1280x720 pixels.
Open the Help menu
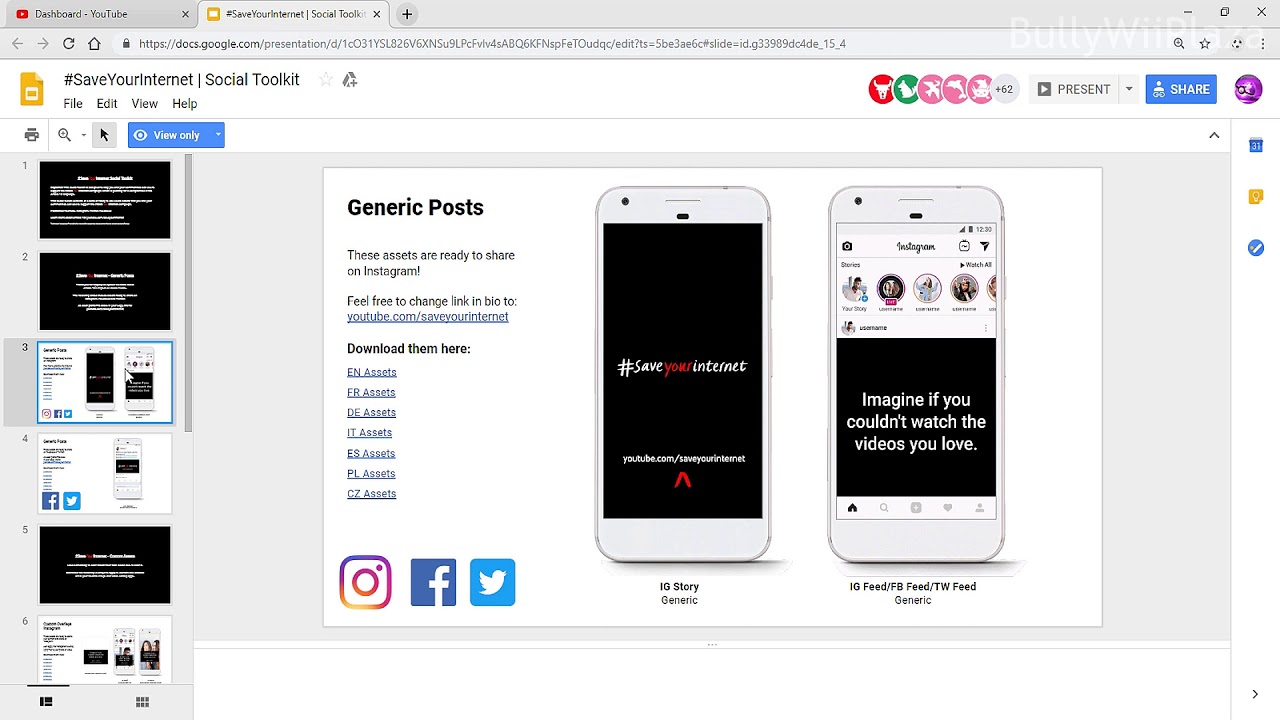[184, 104]
